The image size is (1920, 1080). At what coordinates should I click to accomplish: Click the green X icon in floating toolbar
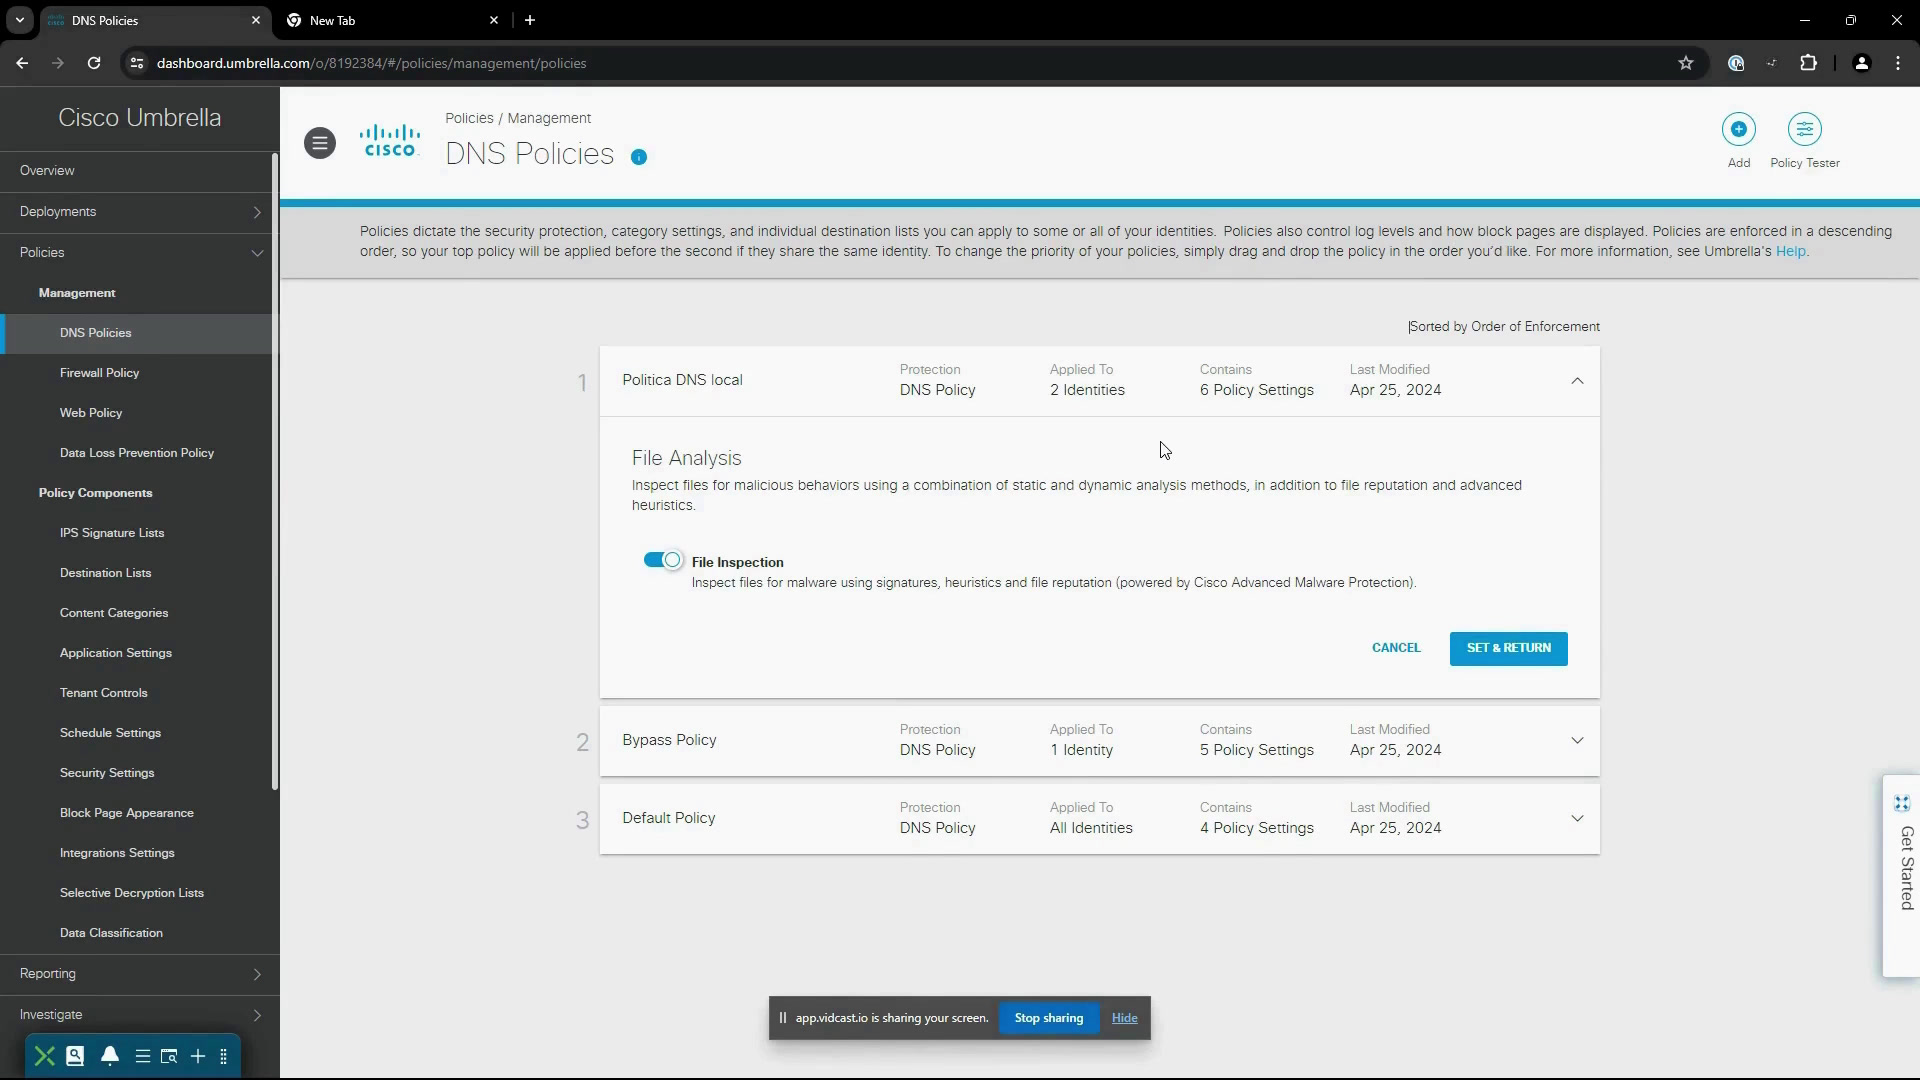pyautogui.click(x=44, y=1056)
